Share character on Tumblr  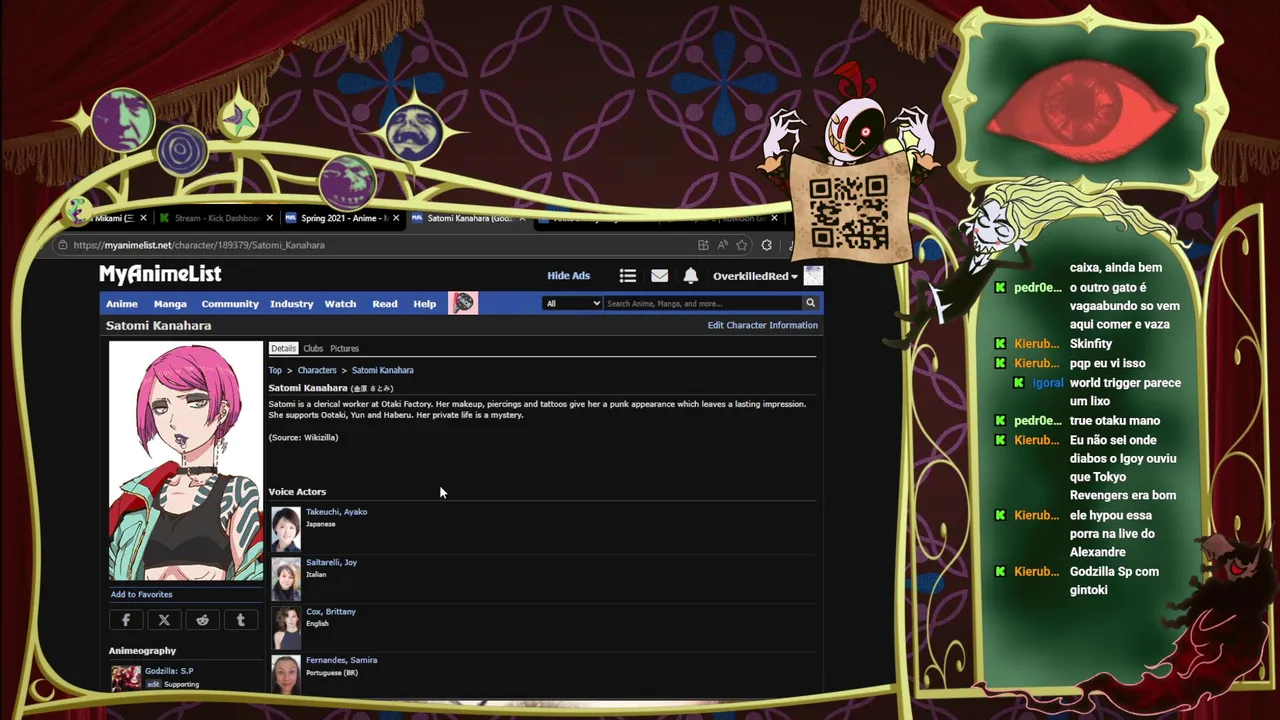tap(240, 620)
